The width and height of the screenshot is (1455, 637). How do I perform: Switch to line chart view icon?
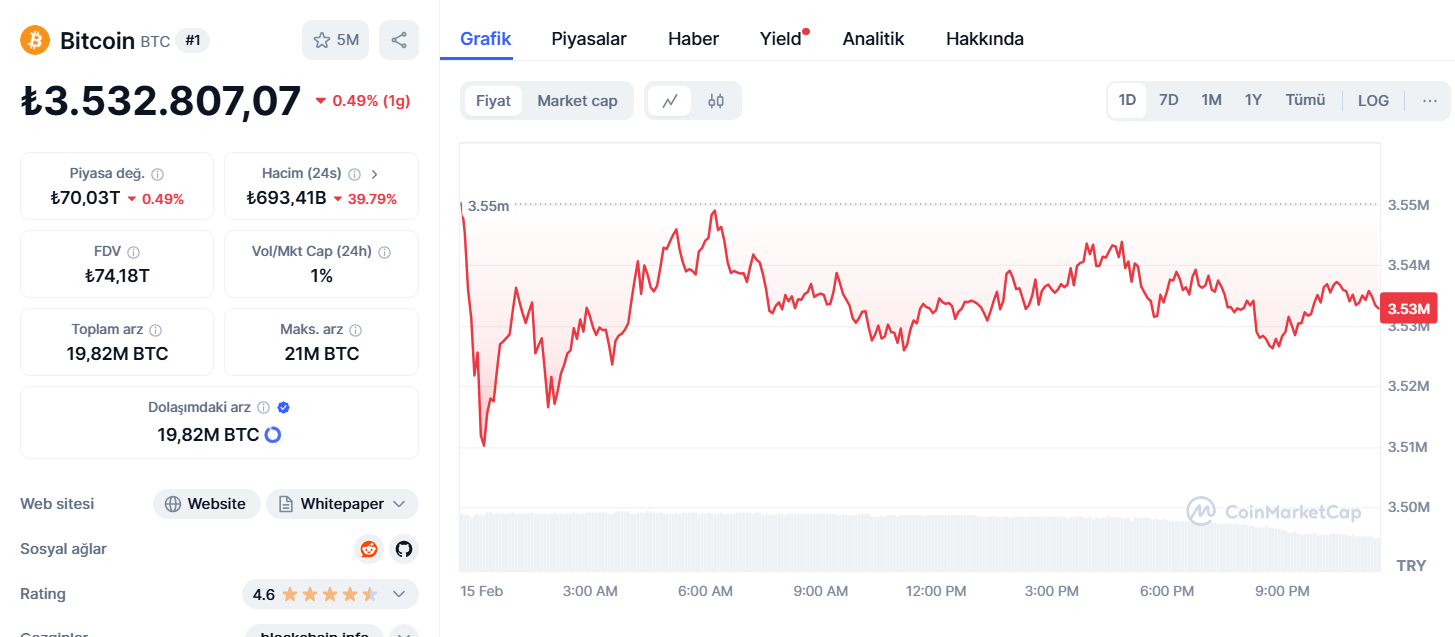click(670, 101)
